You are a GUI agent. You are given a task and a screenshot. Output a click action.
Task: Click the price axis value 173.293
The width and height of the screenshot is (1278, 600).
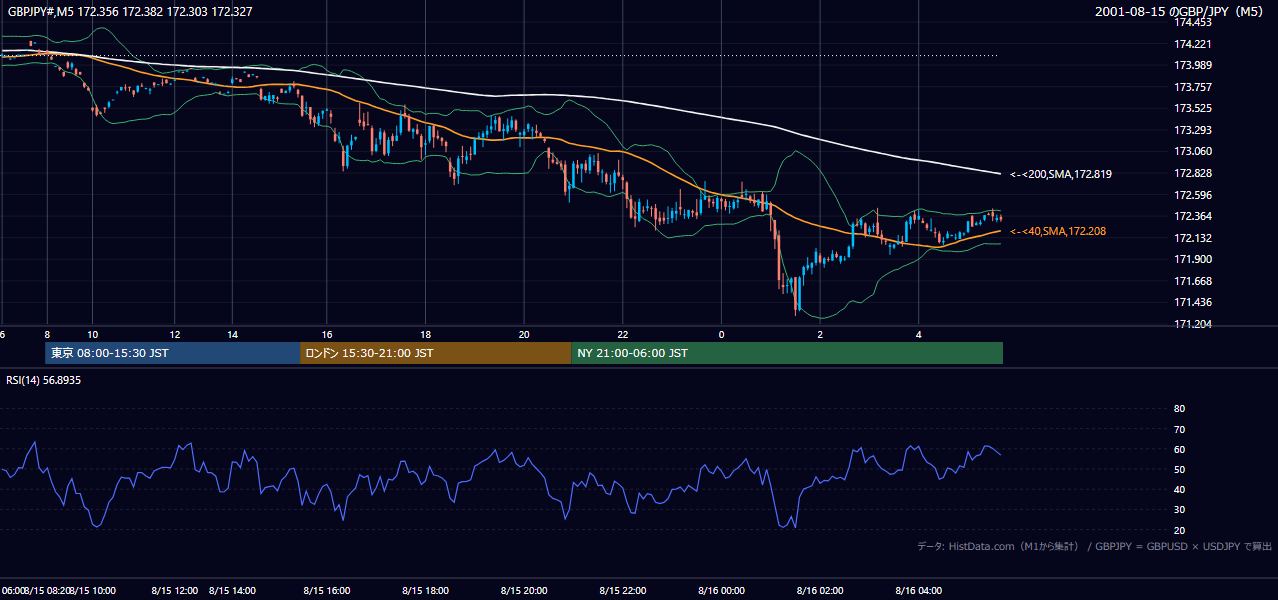click(1193, 130)
